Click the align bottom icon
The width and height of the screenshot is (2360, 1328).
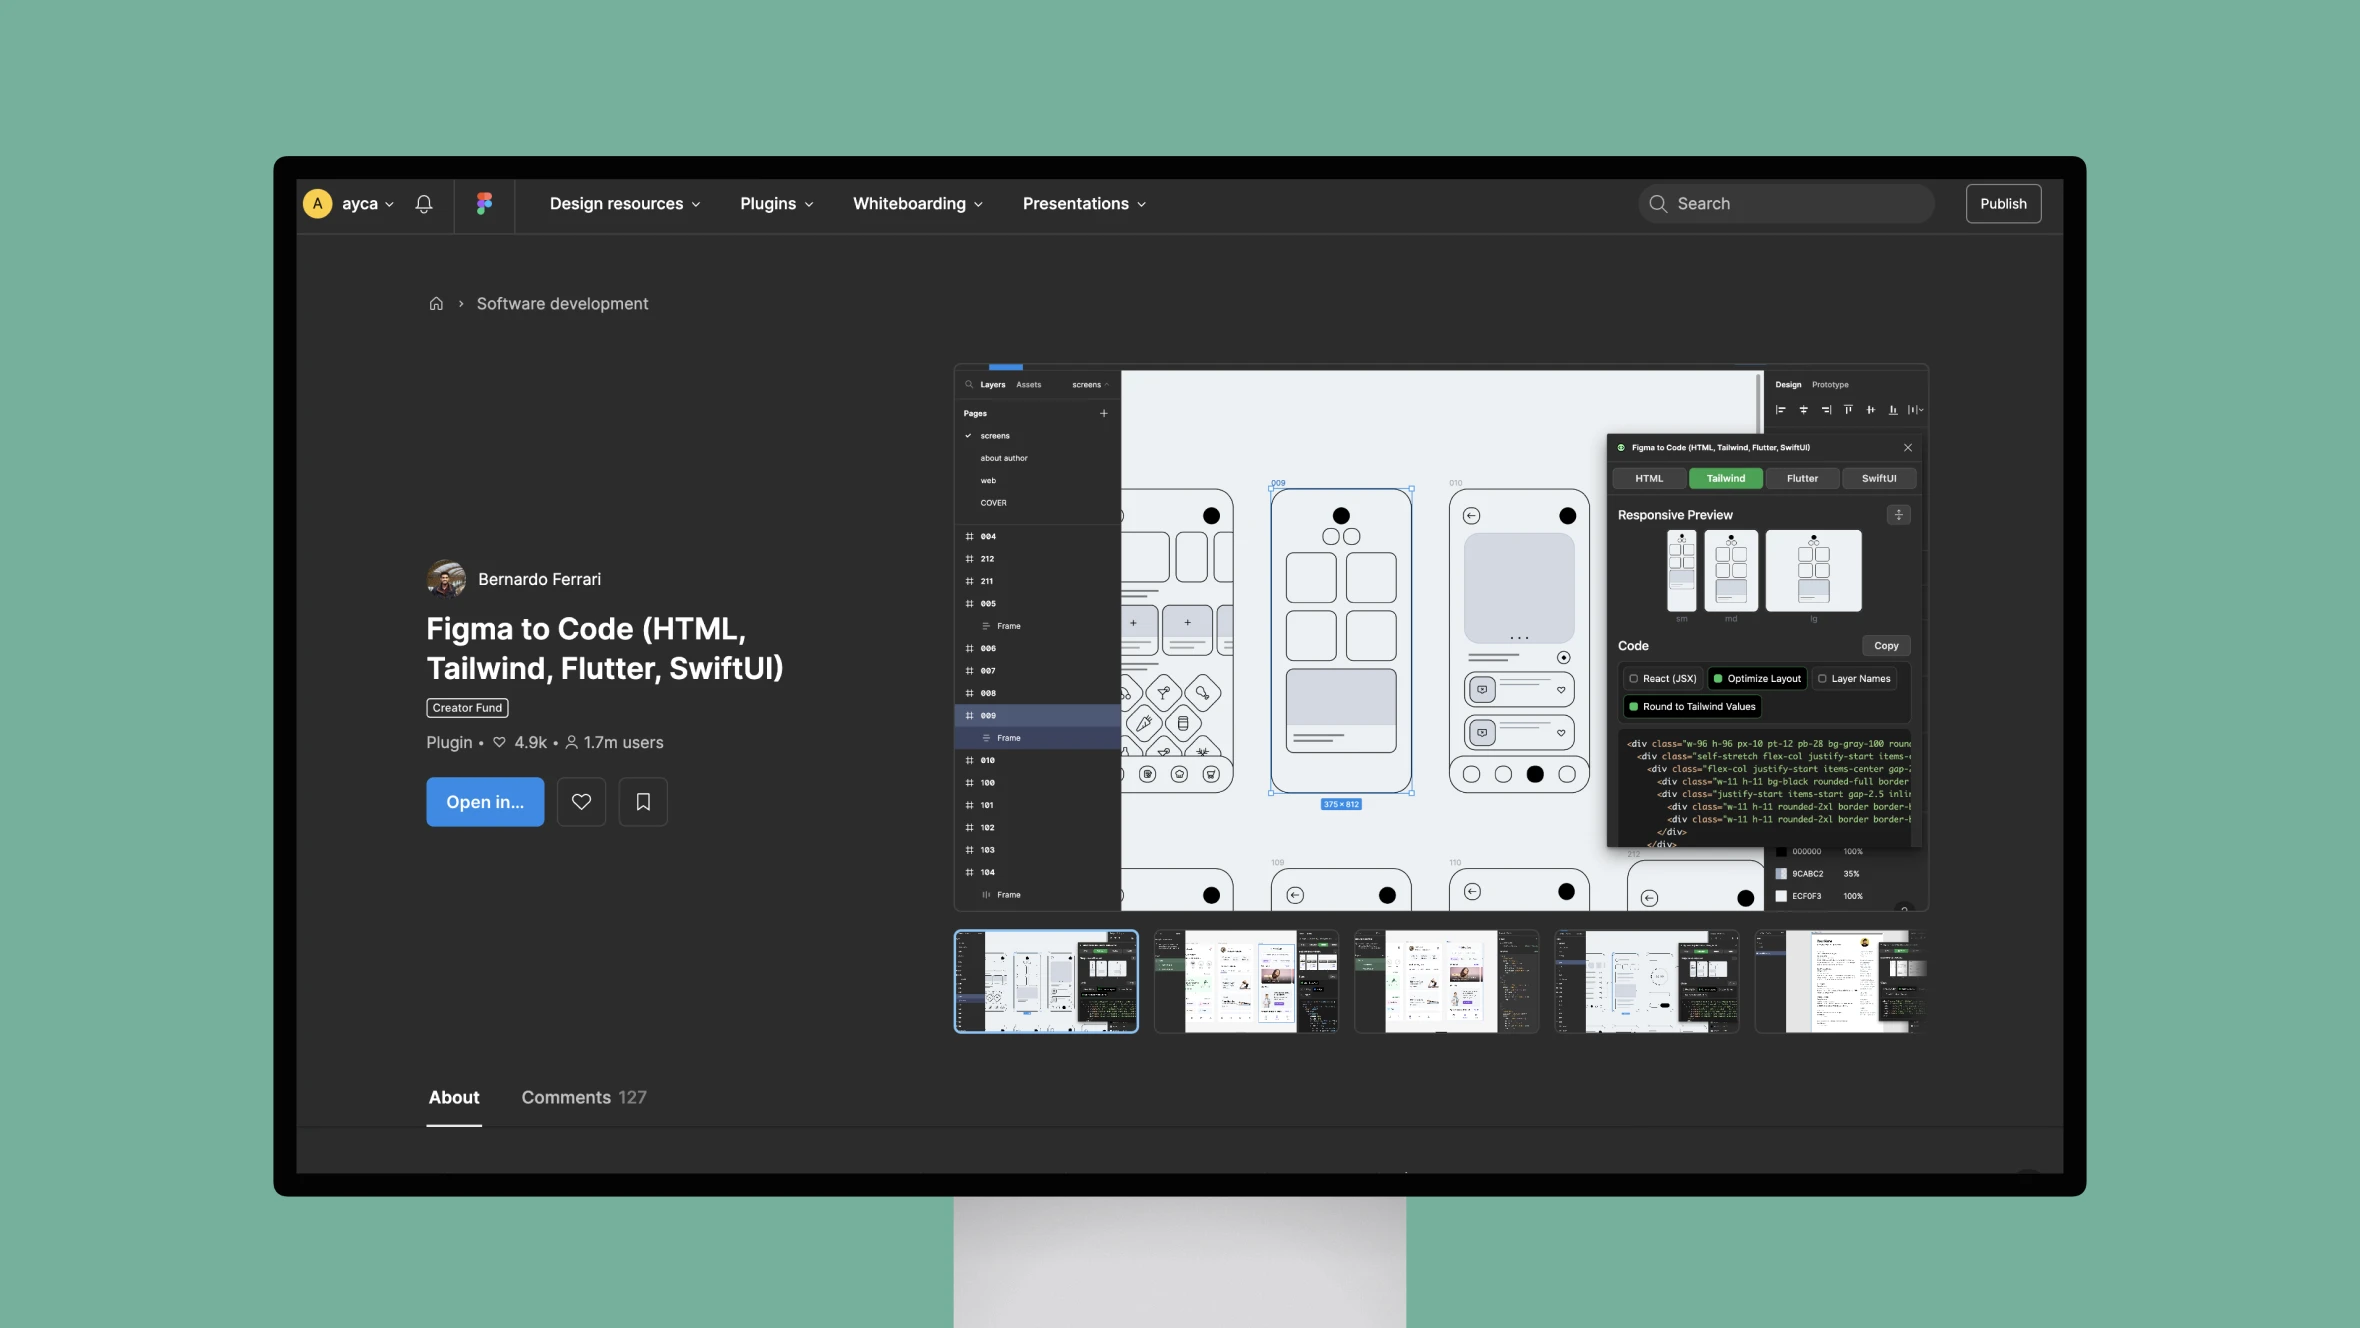pos(1893,410)
